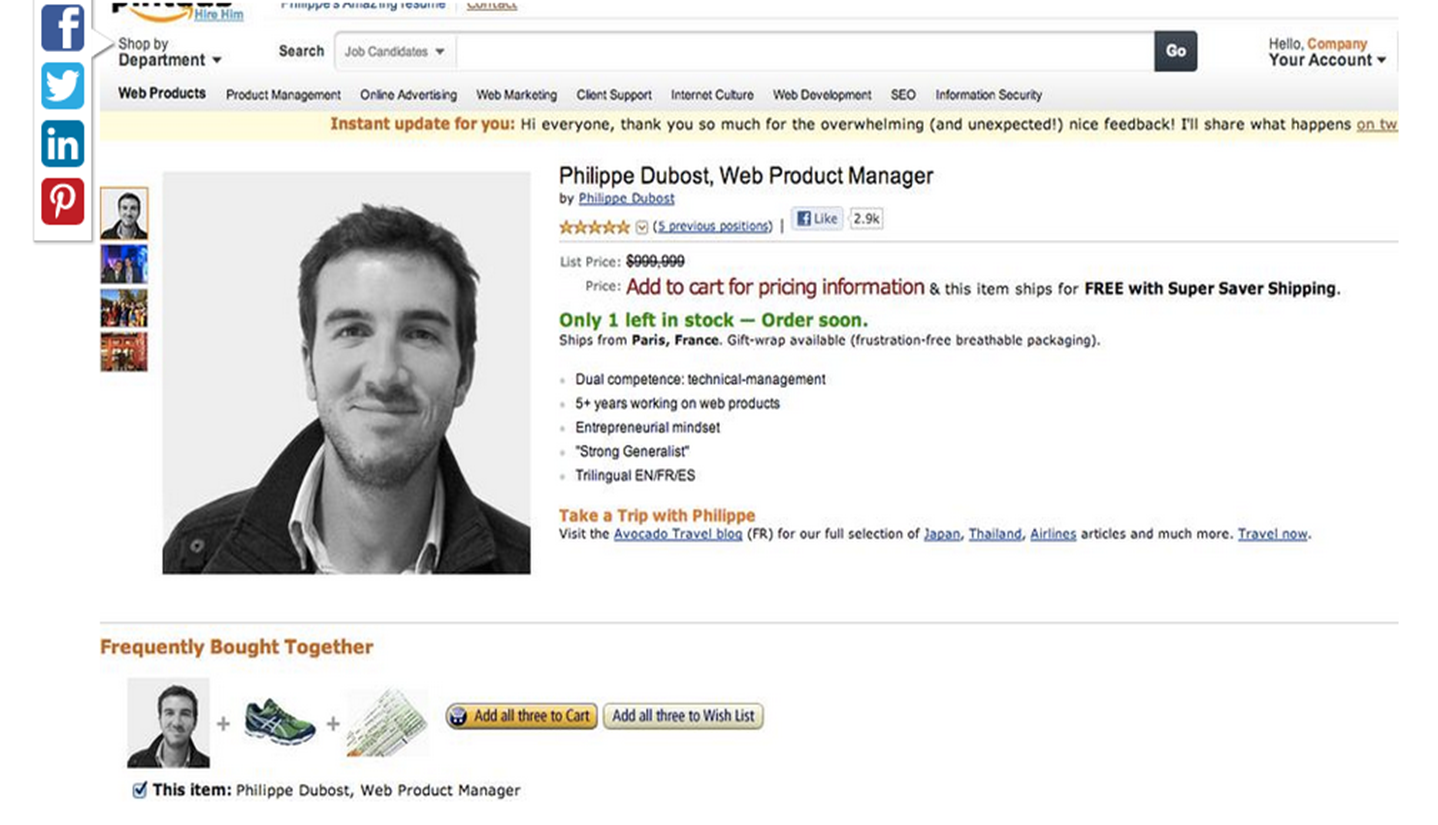Screen dimensions: 1438x825
Task: Add all three to Wish List
Action: click(x=683, y=716)
